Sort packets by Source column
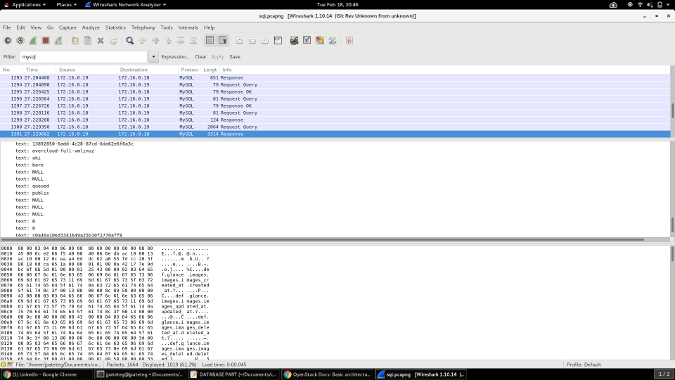The height and width of the screenshot is (380, 675). 86,70
